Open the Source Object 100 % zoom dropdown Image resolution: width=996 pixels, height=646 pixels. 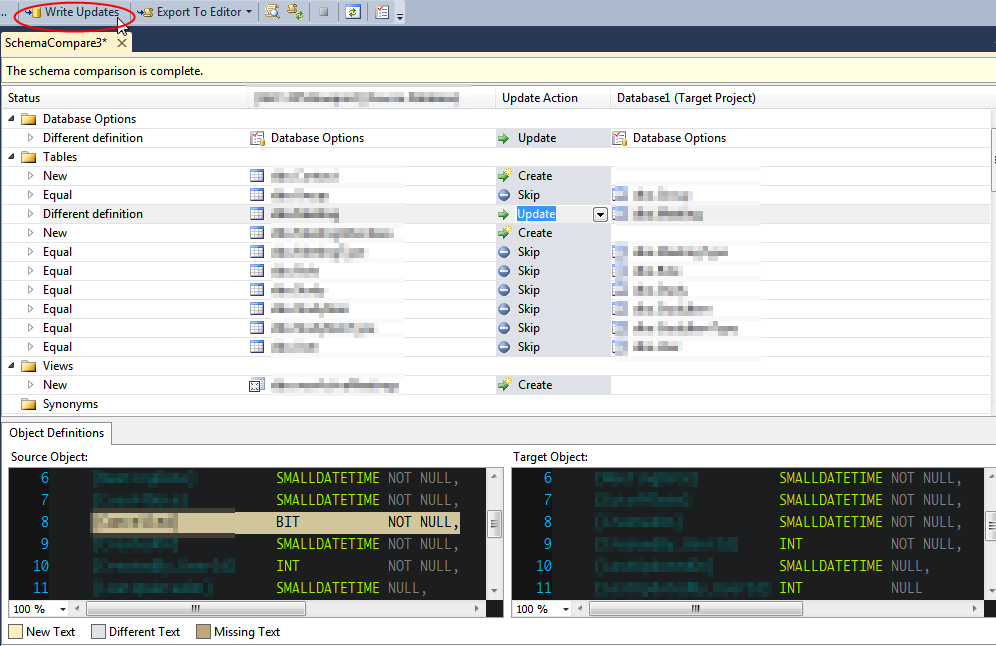click(x=63, y=609)
